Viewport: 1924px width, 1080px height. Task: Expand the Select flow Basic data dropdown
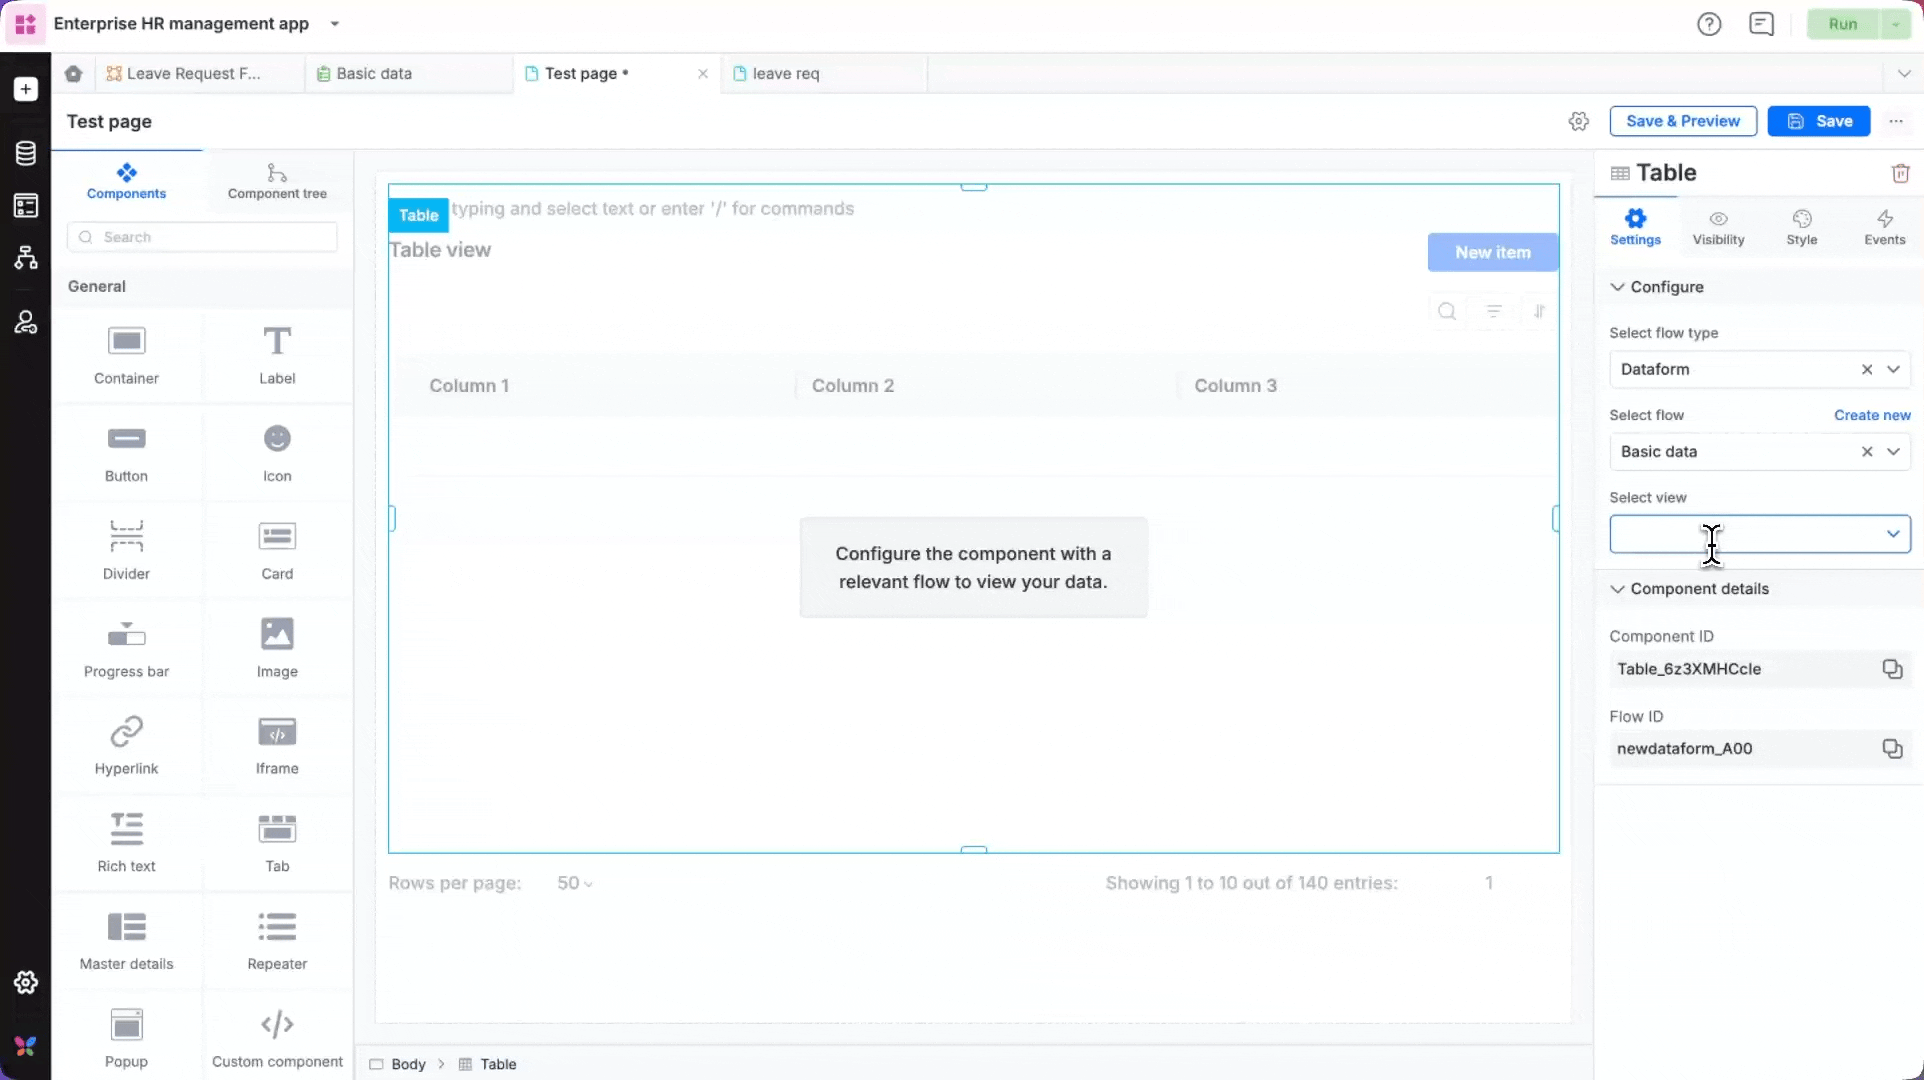click(1893, 451)
